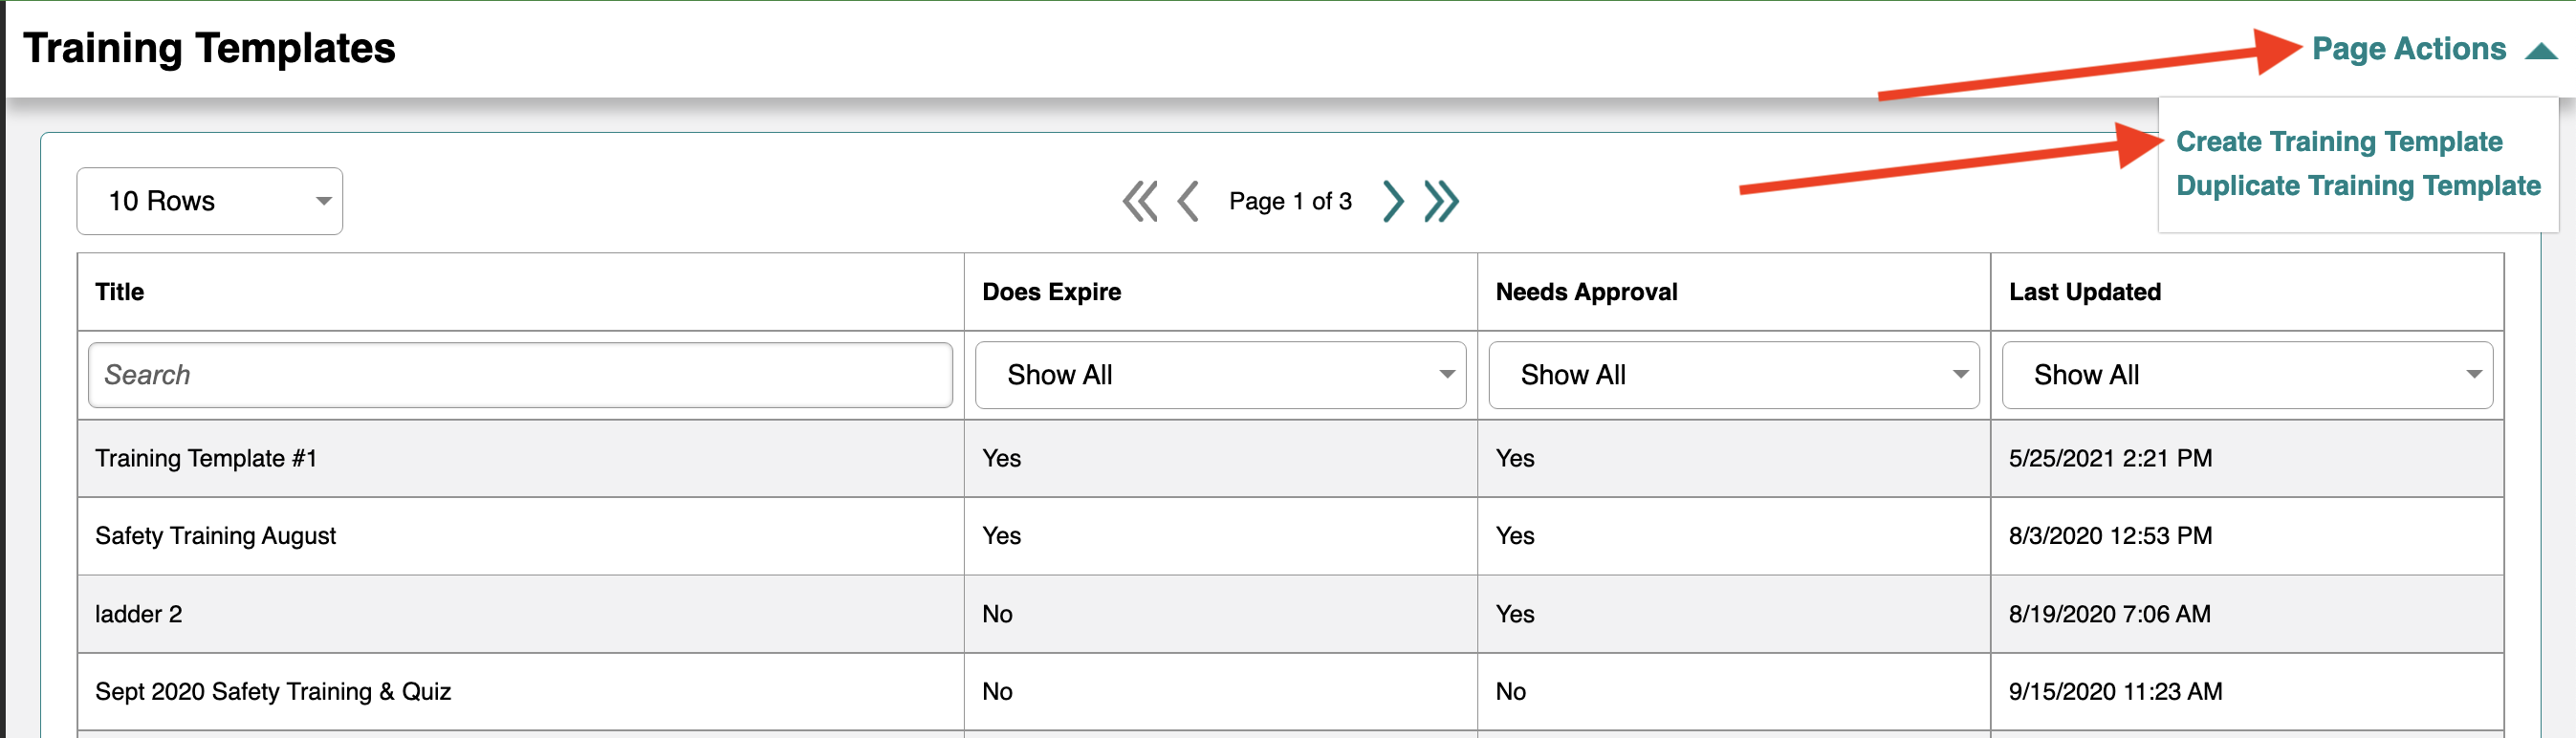Click Needs Approval value for Sept 2020 Safety Training
This screenshot has height=738, width=2576.
1510,692
